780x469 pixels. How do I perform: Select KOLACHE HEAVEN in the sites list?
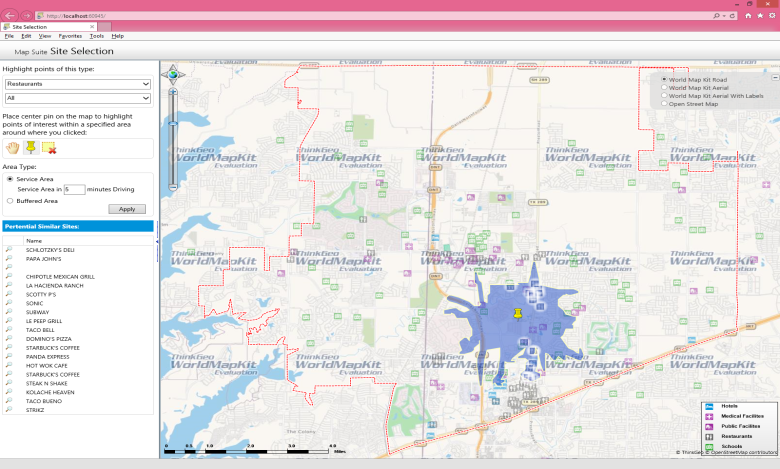(50, 392)
